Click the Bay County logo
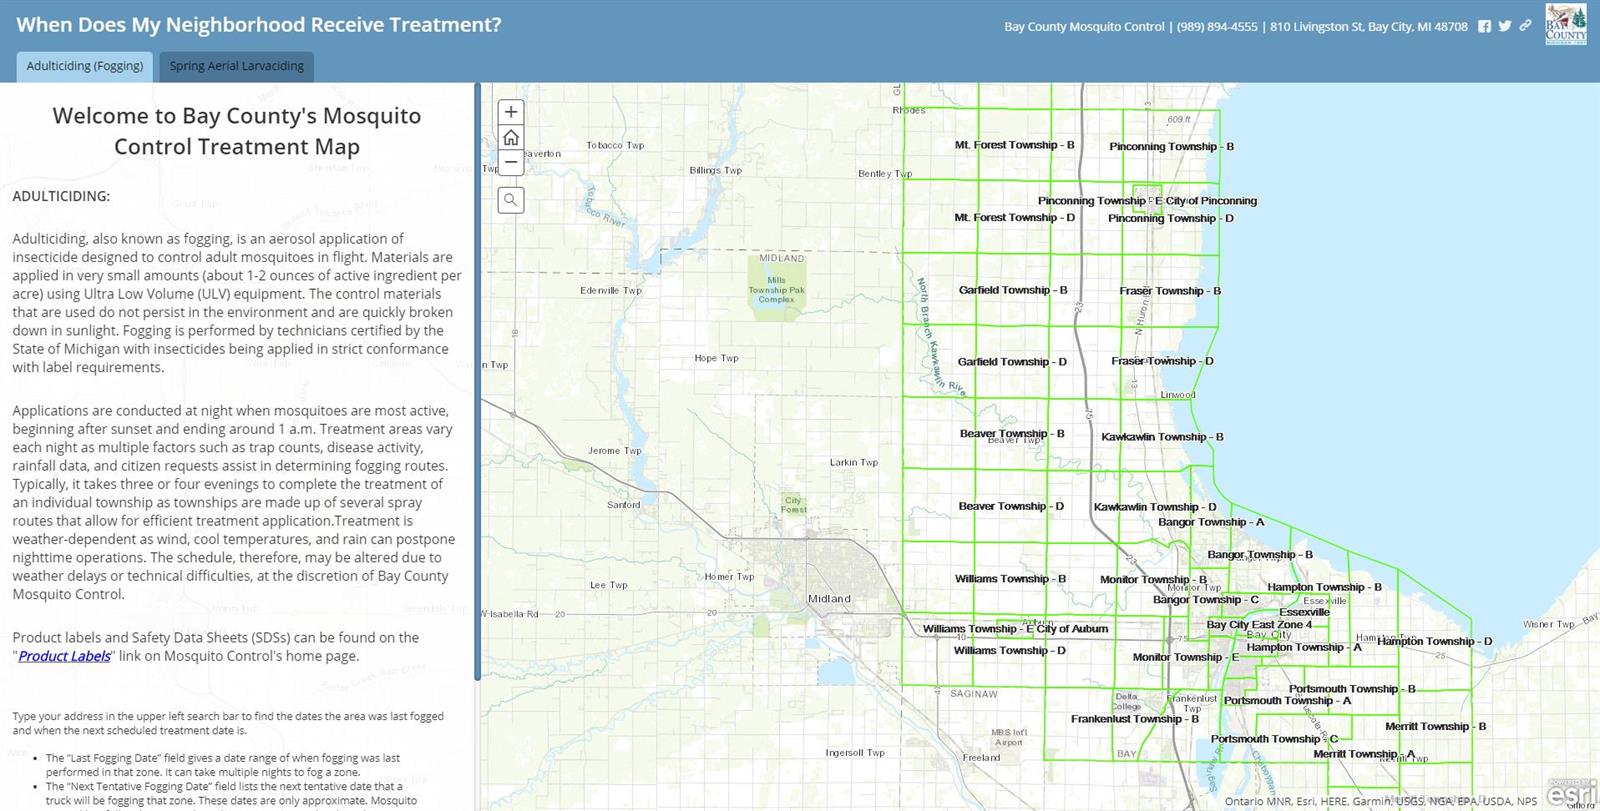The image size is (1600, 811). pyautogui.click(x=1565, y=24)
